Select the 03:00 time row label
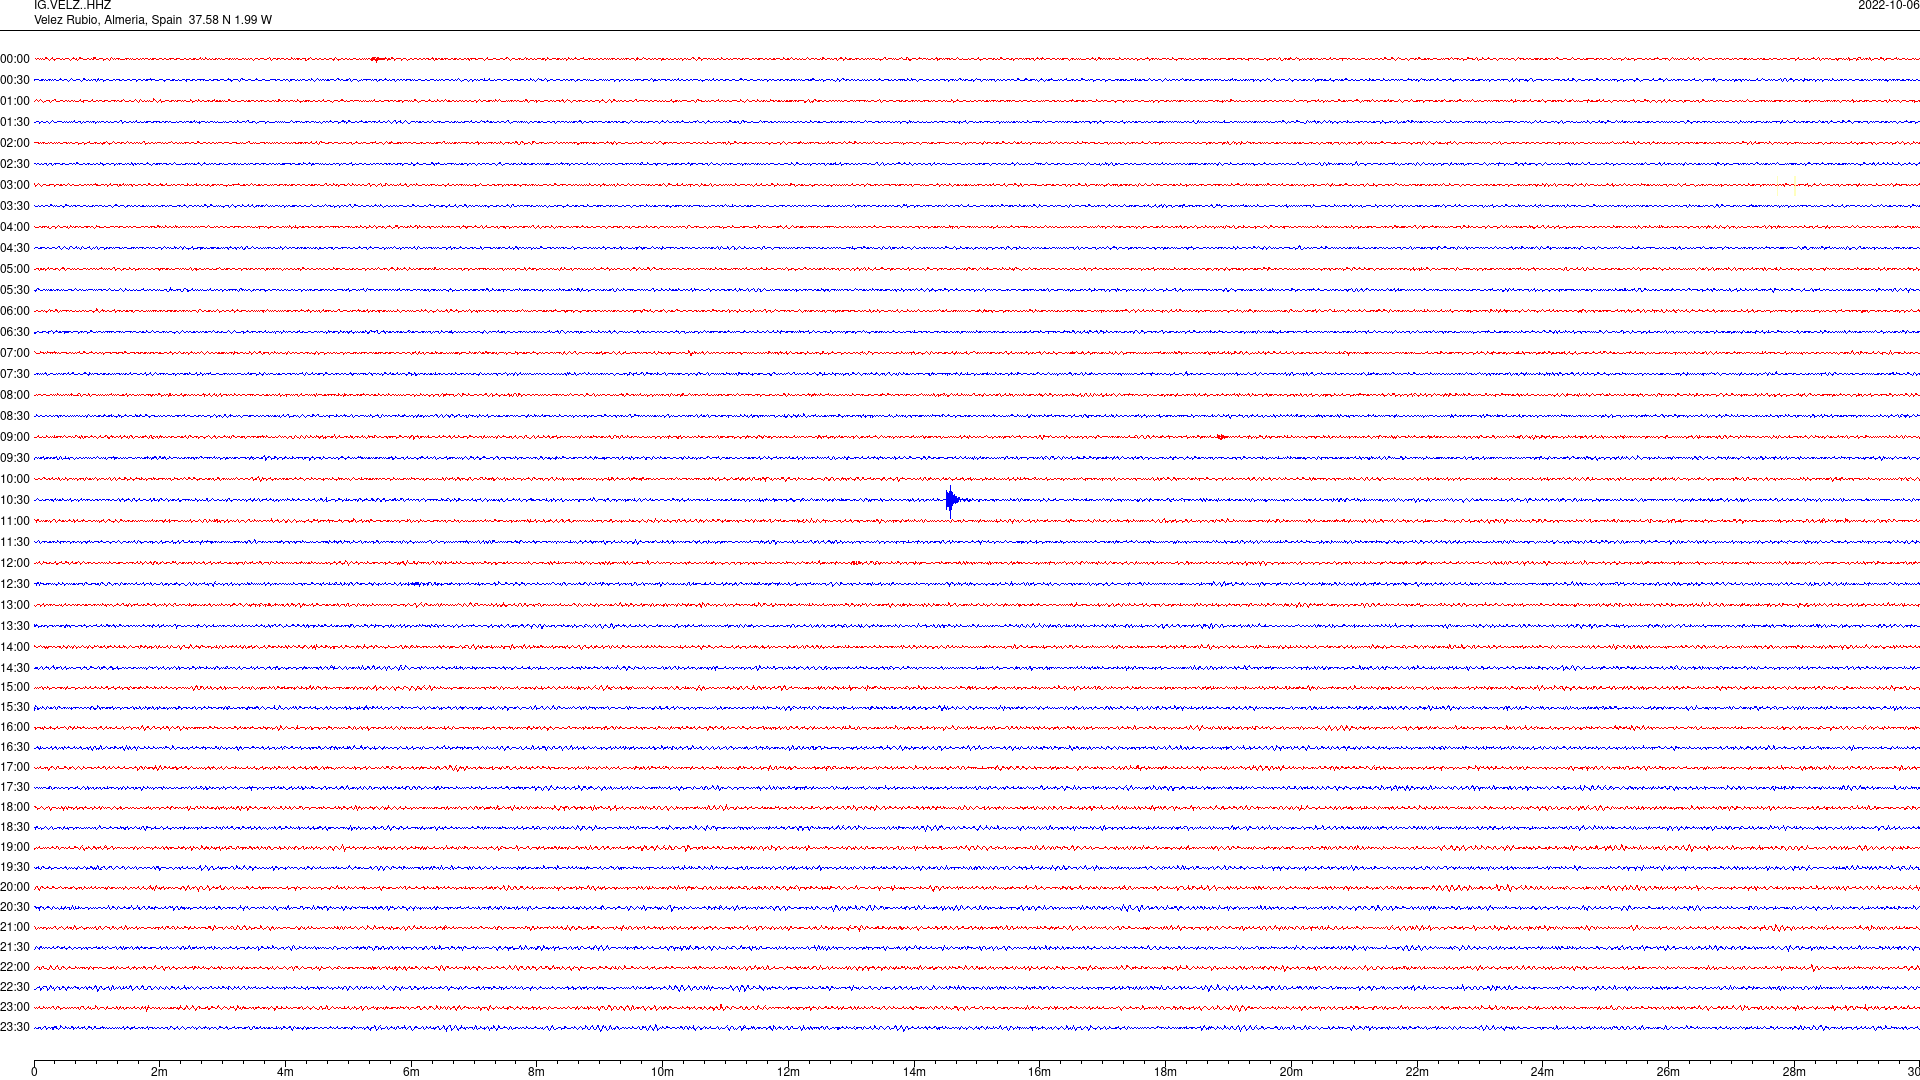 [15, 185]
